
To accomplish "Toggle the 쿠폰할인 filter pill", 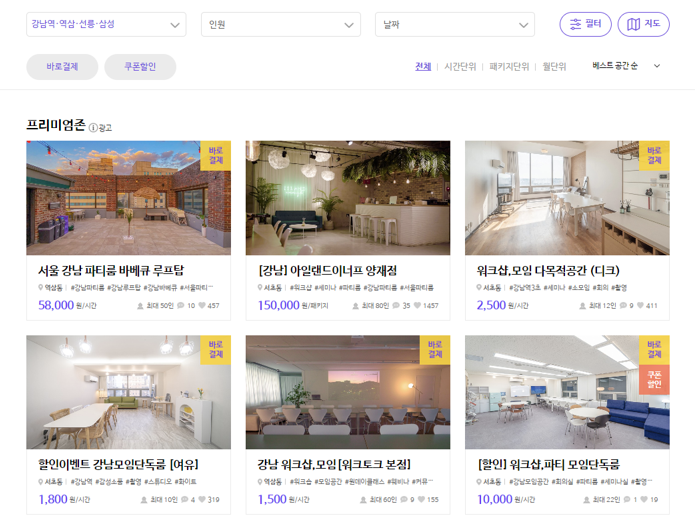I will click(x=140, y=67).
